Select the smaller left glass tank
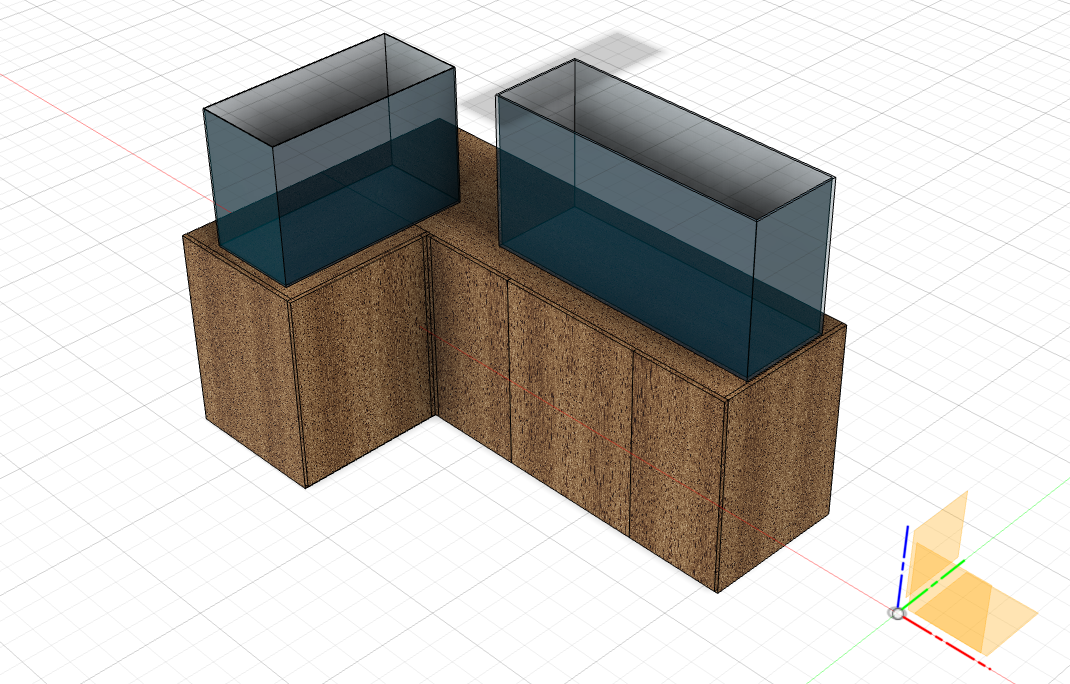 pyautogui.click(x=331, y=160)
